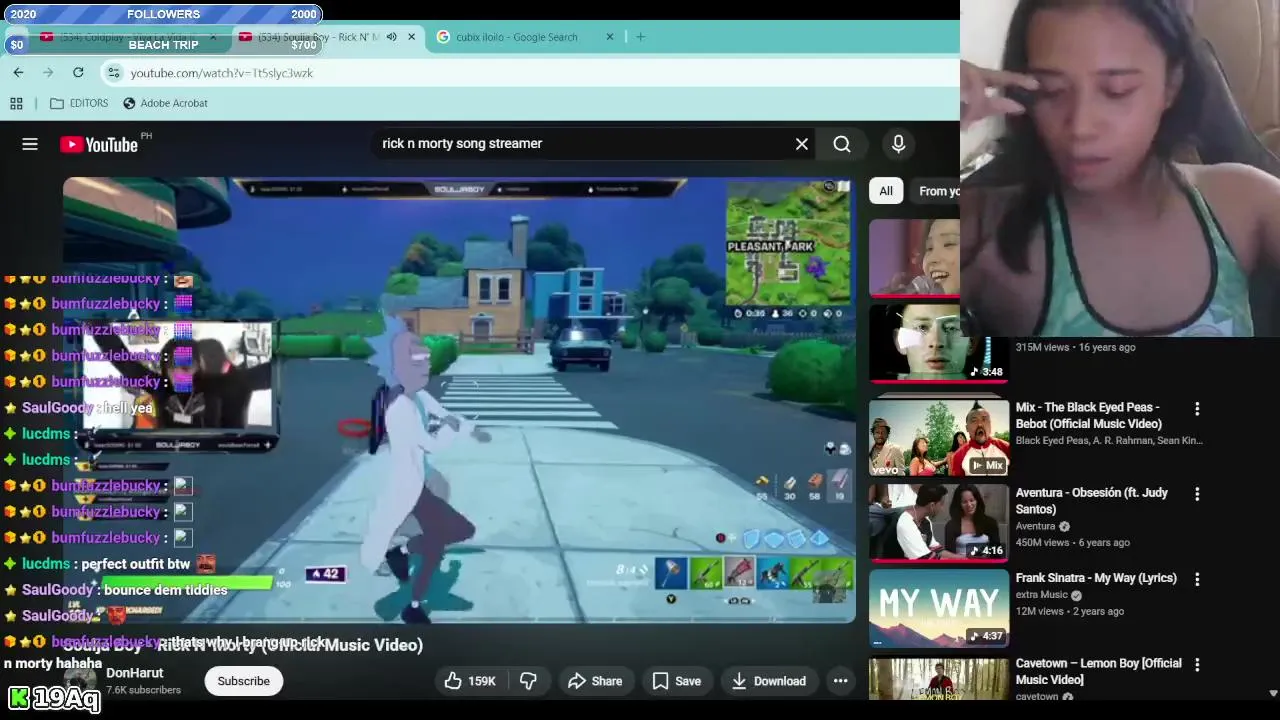
Task: Click the '12M views • 2 years ago' text
Action: (x=1069, y=611)
